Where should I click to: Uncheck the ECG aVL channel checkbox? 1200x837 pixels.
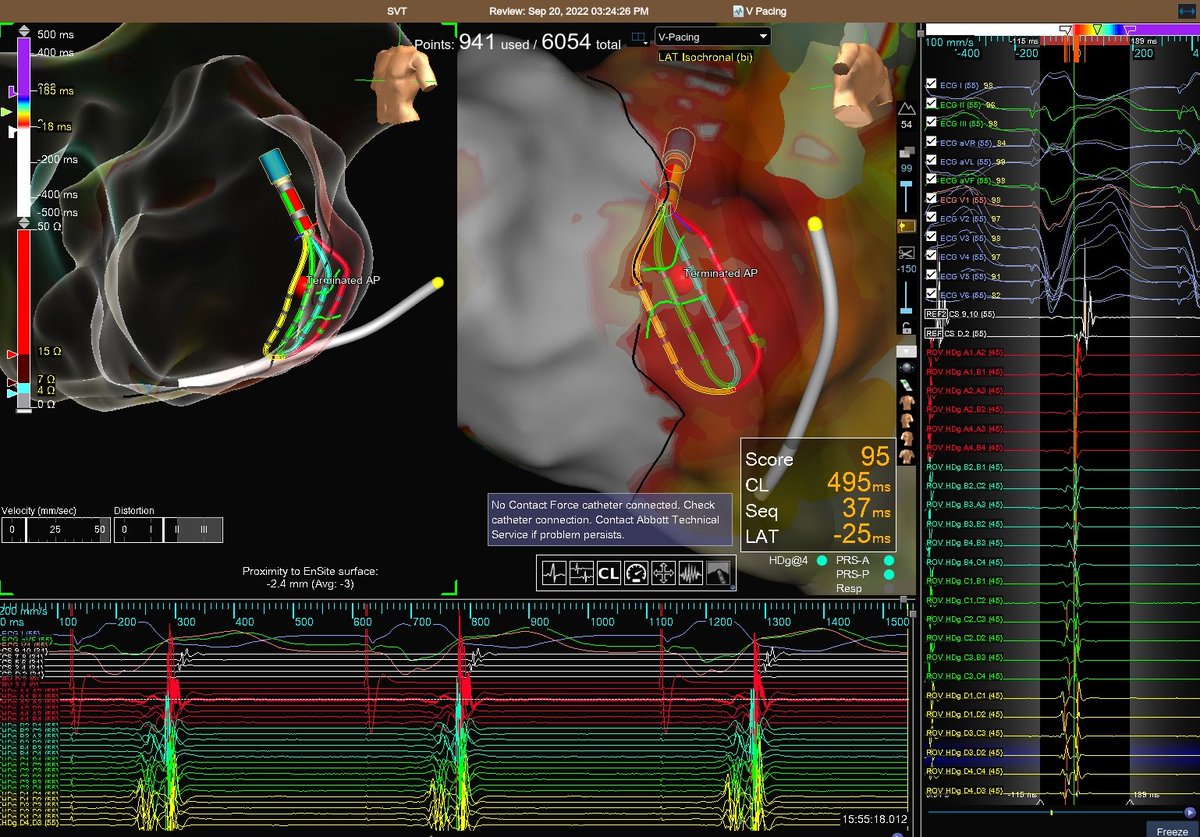coord(932,161)
